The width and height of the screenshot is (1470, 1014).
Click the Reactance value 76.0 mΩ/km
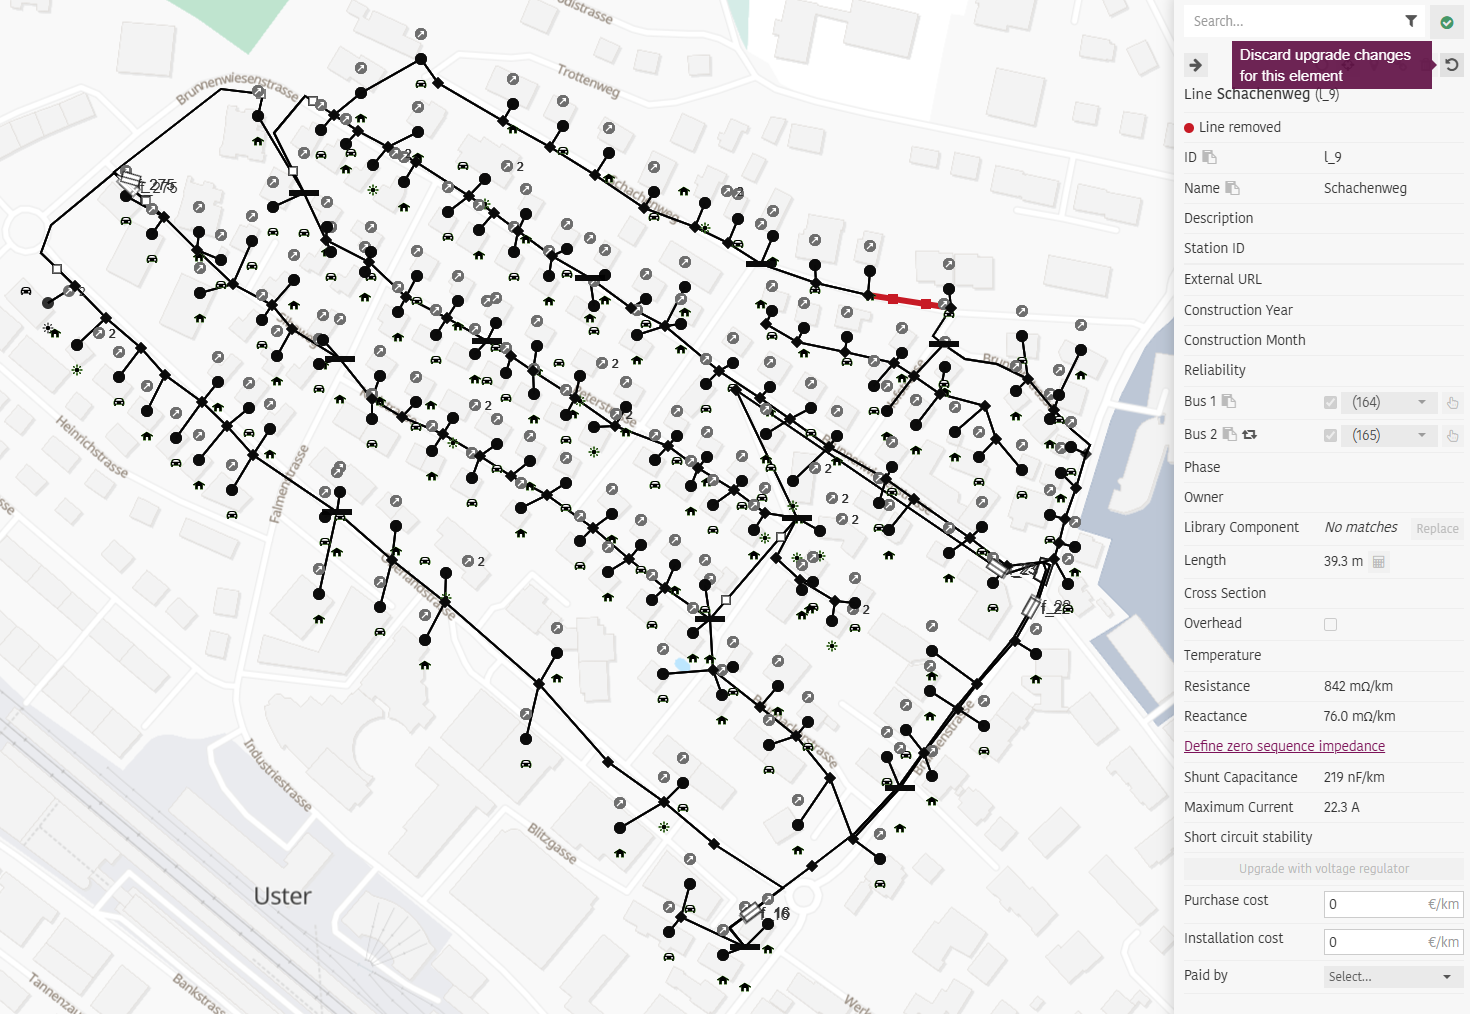coord(1359,716)
